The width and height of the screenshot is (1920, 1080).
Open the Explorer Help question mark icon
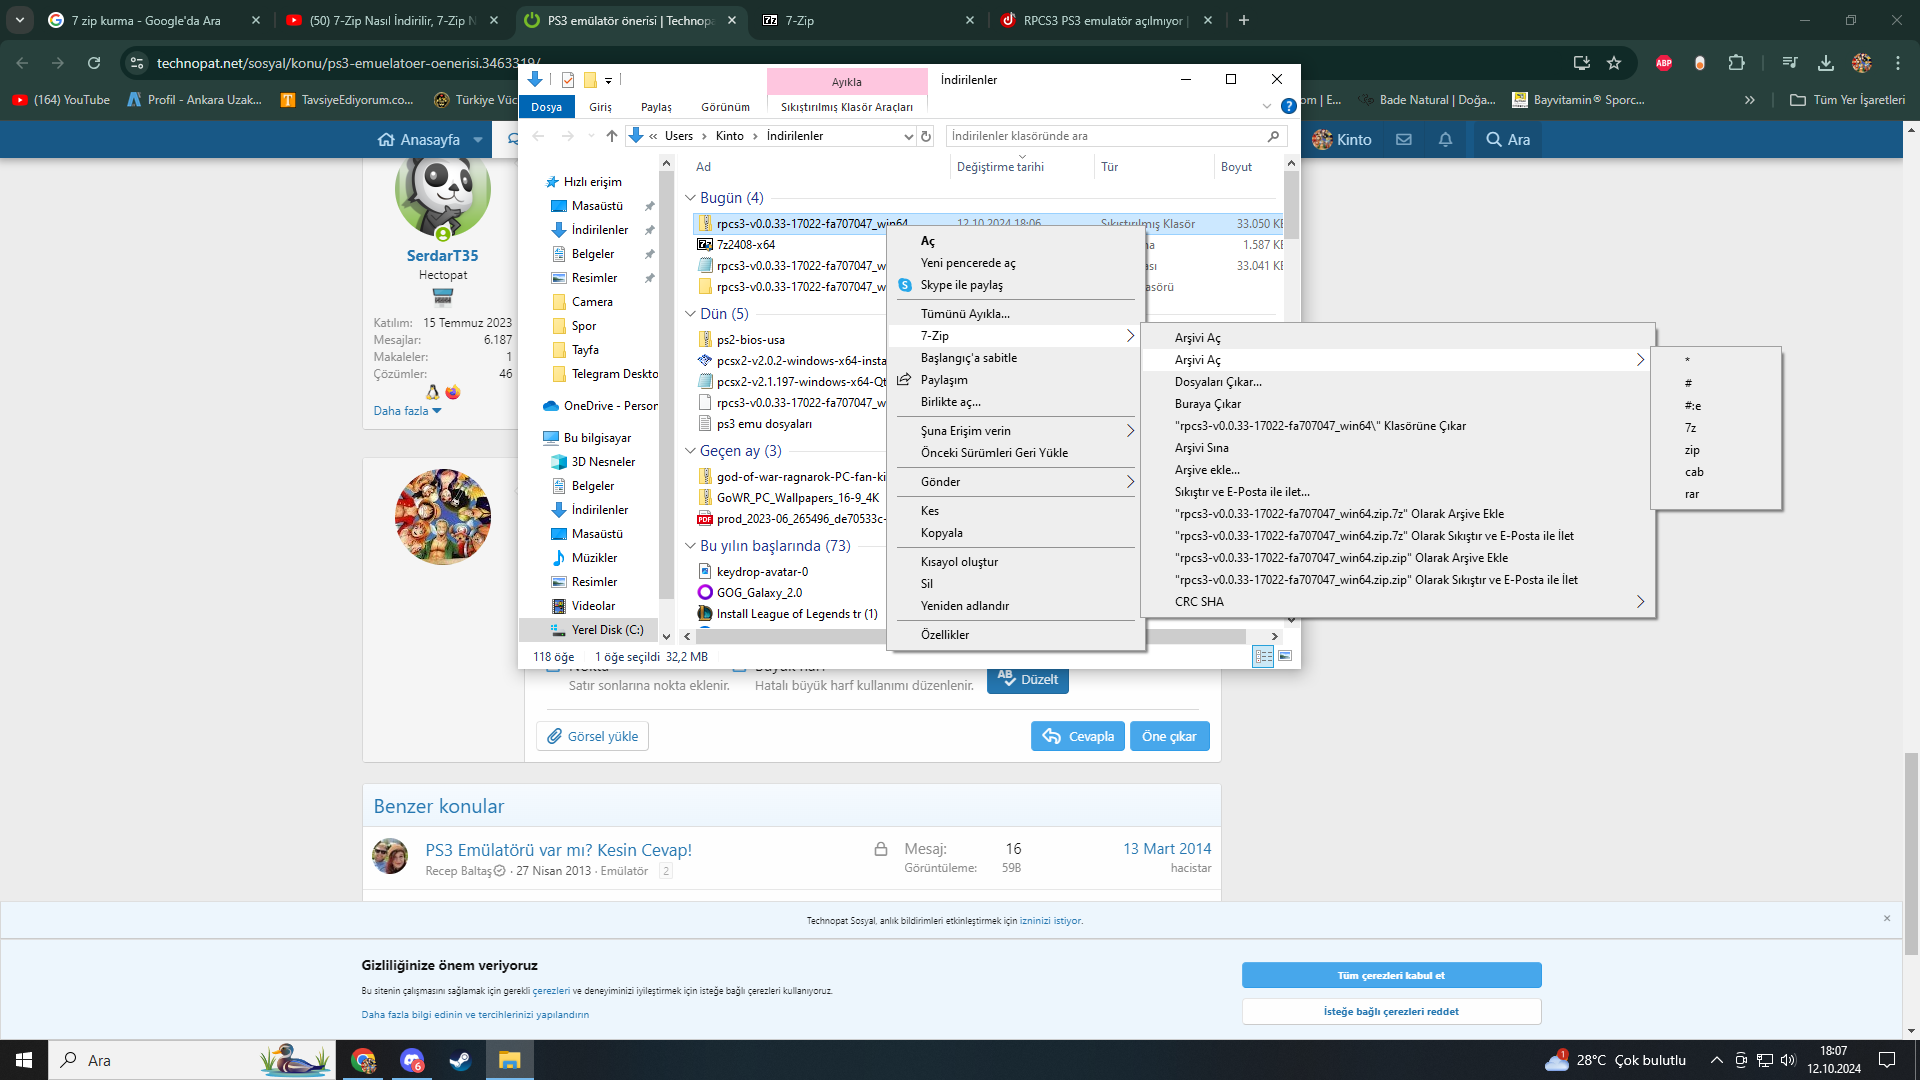[x=1289, y=106]
